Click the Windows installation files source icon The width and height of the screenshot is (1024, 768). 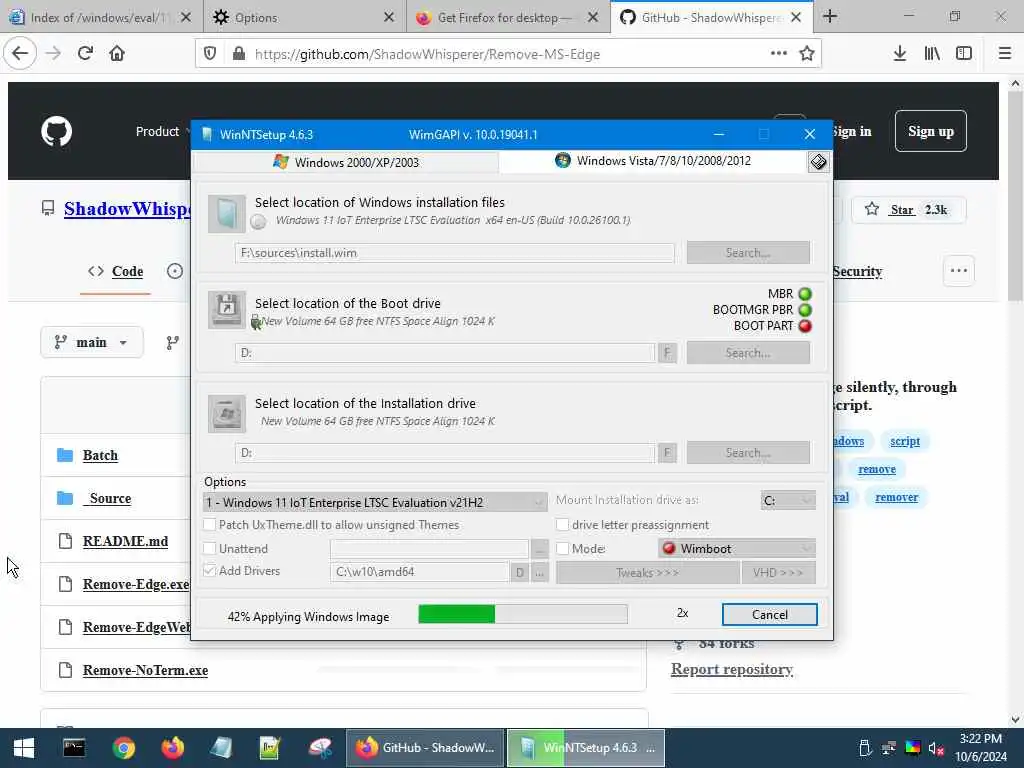(x=227, y=214)
